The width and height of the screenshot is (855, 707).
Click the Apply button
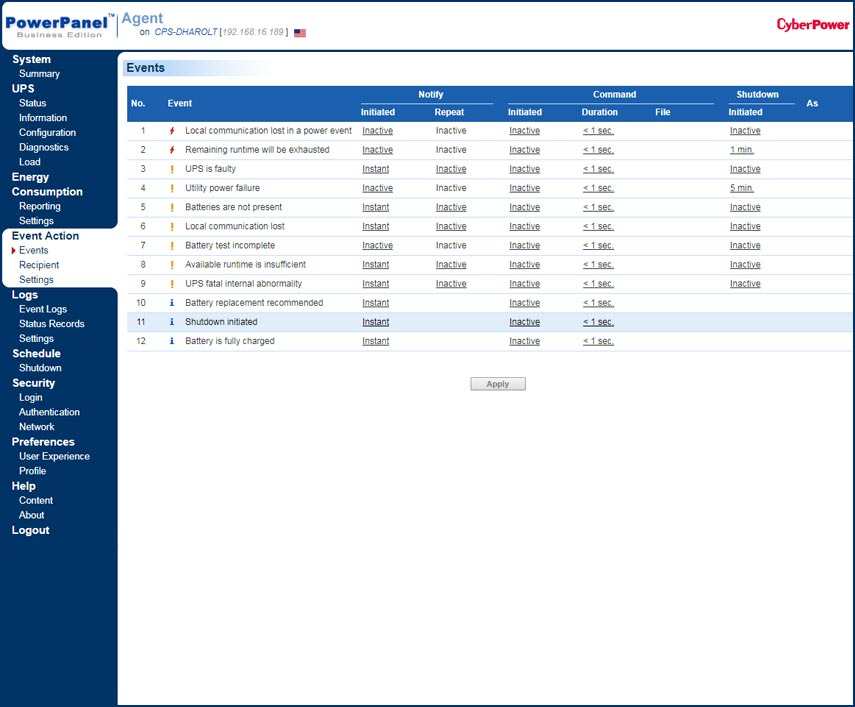tap(498, 384)
